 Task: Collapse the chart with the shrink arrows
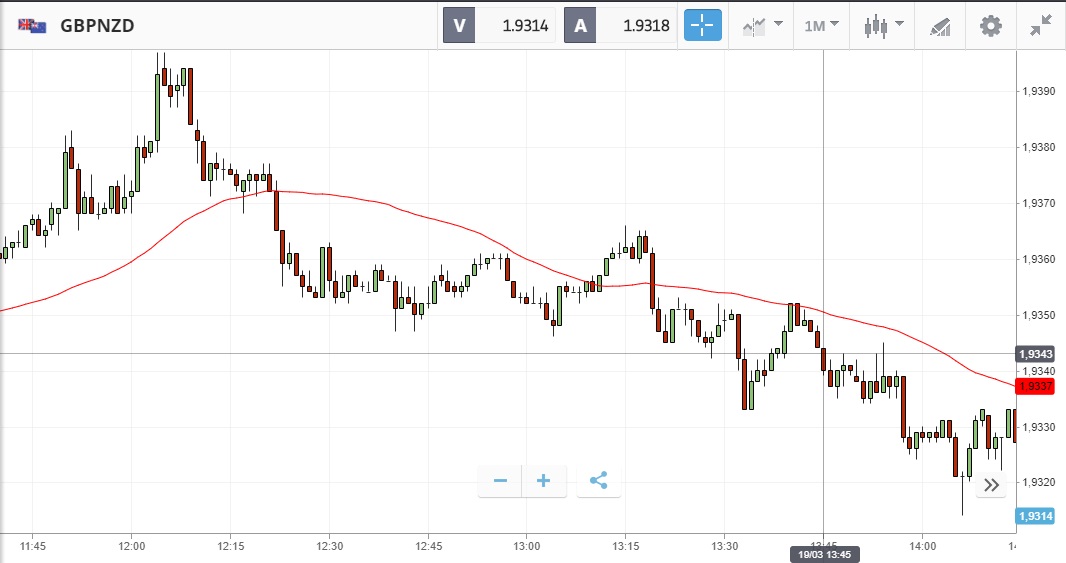tap(1041, 25)
